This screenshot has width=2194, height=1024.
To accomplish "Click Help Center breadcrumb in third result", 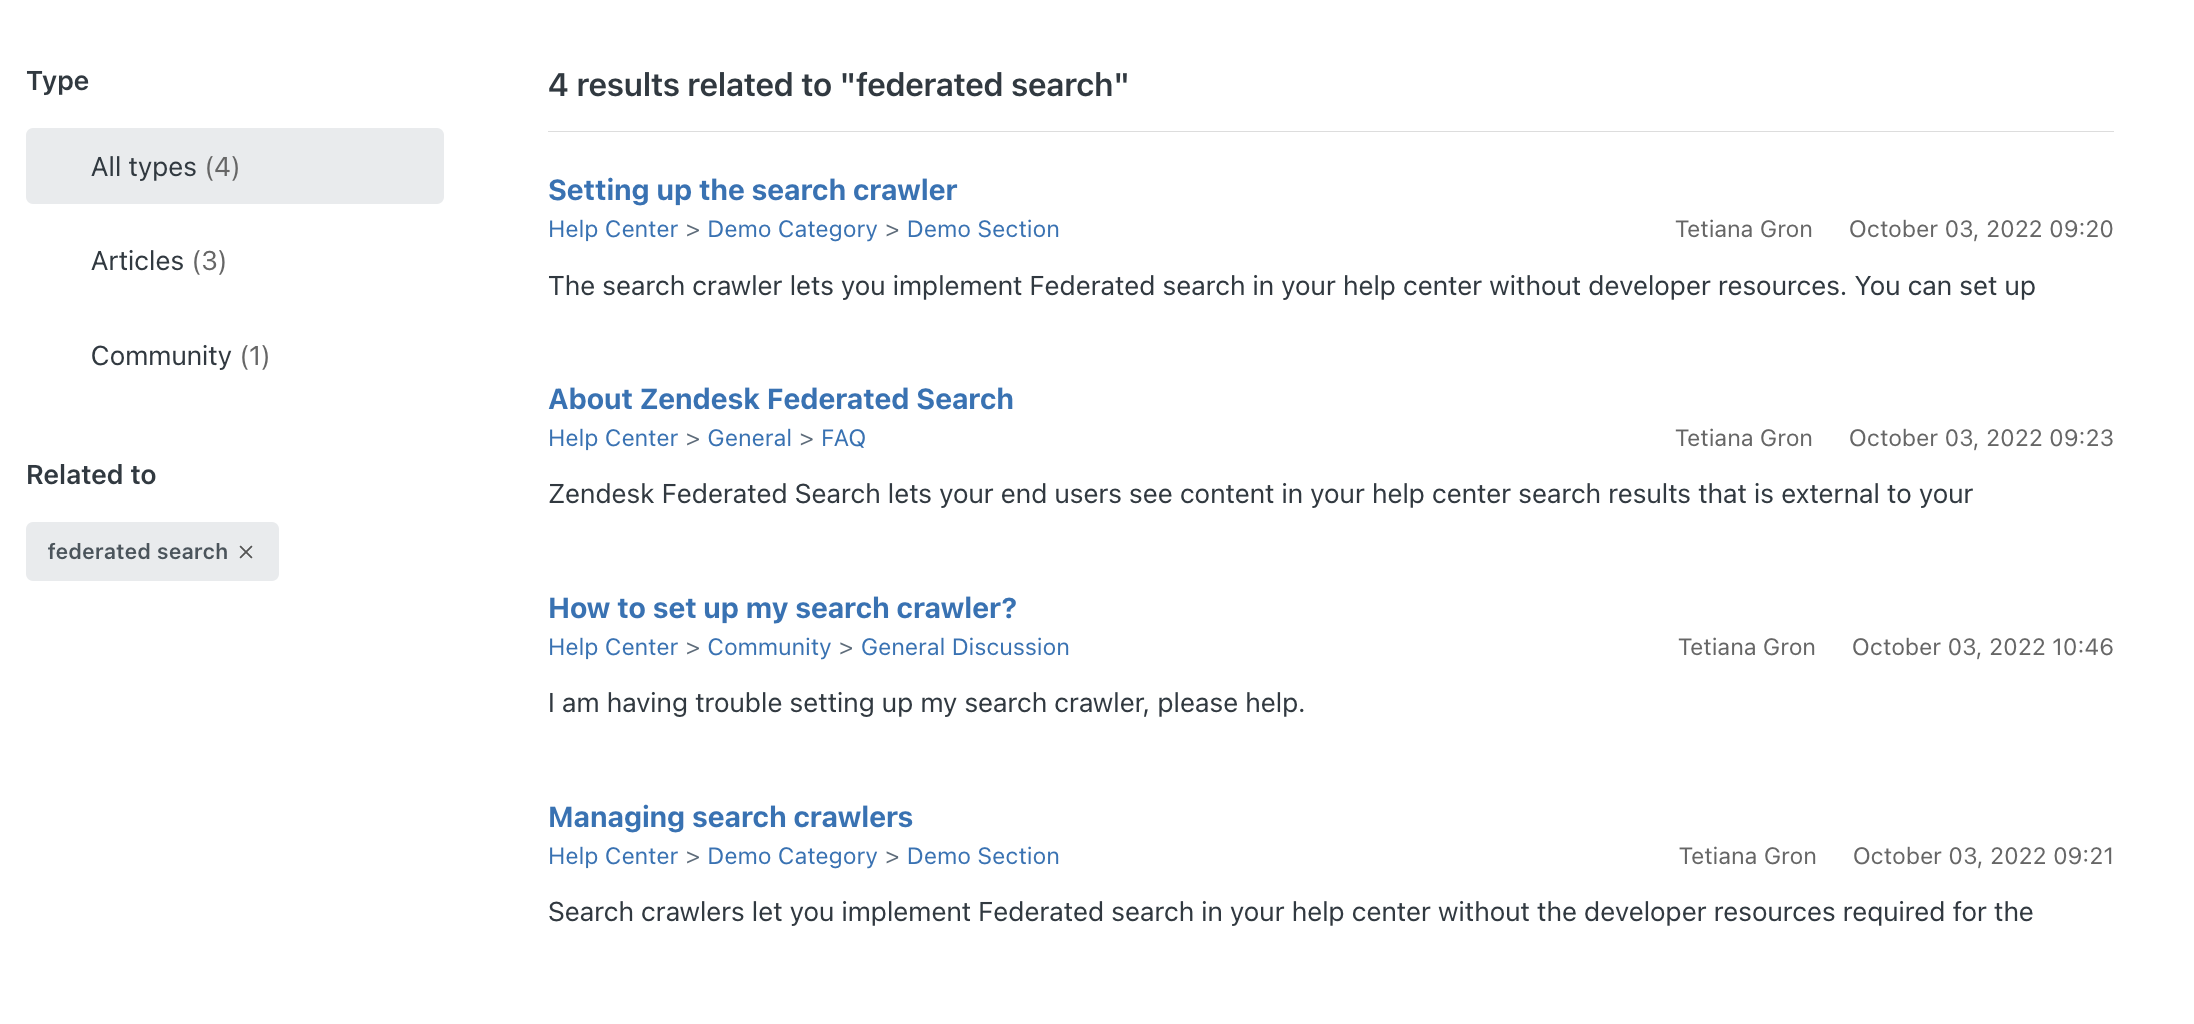I will pos(612,647).
